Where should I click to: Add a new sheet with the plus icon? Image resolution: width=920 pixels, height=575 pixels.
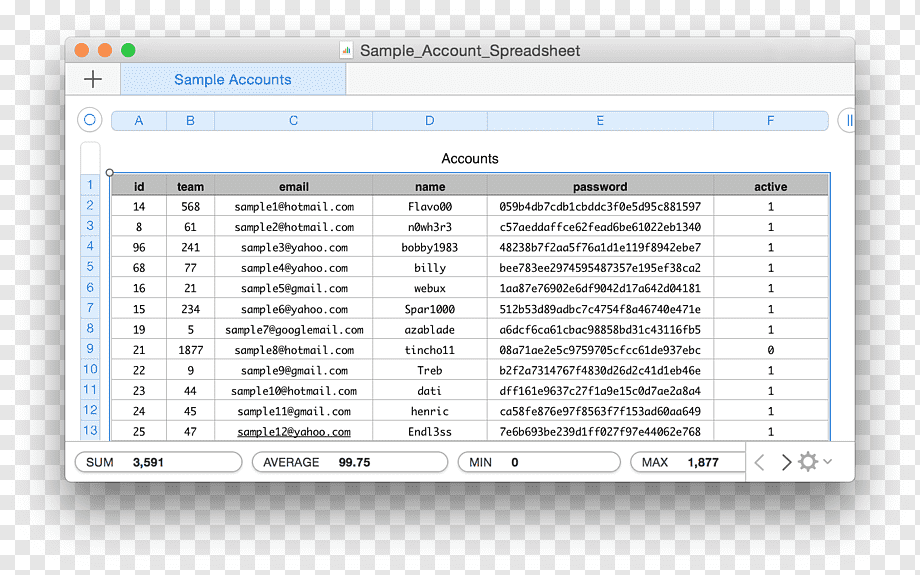(93, 79)
